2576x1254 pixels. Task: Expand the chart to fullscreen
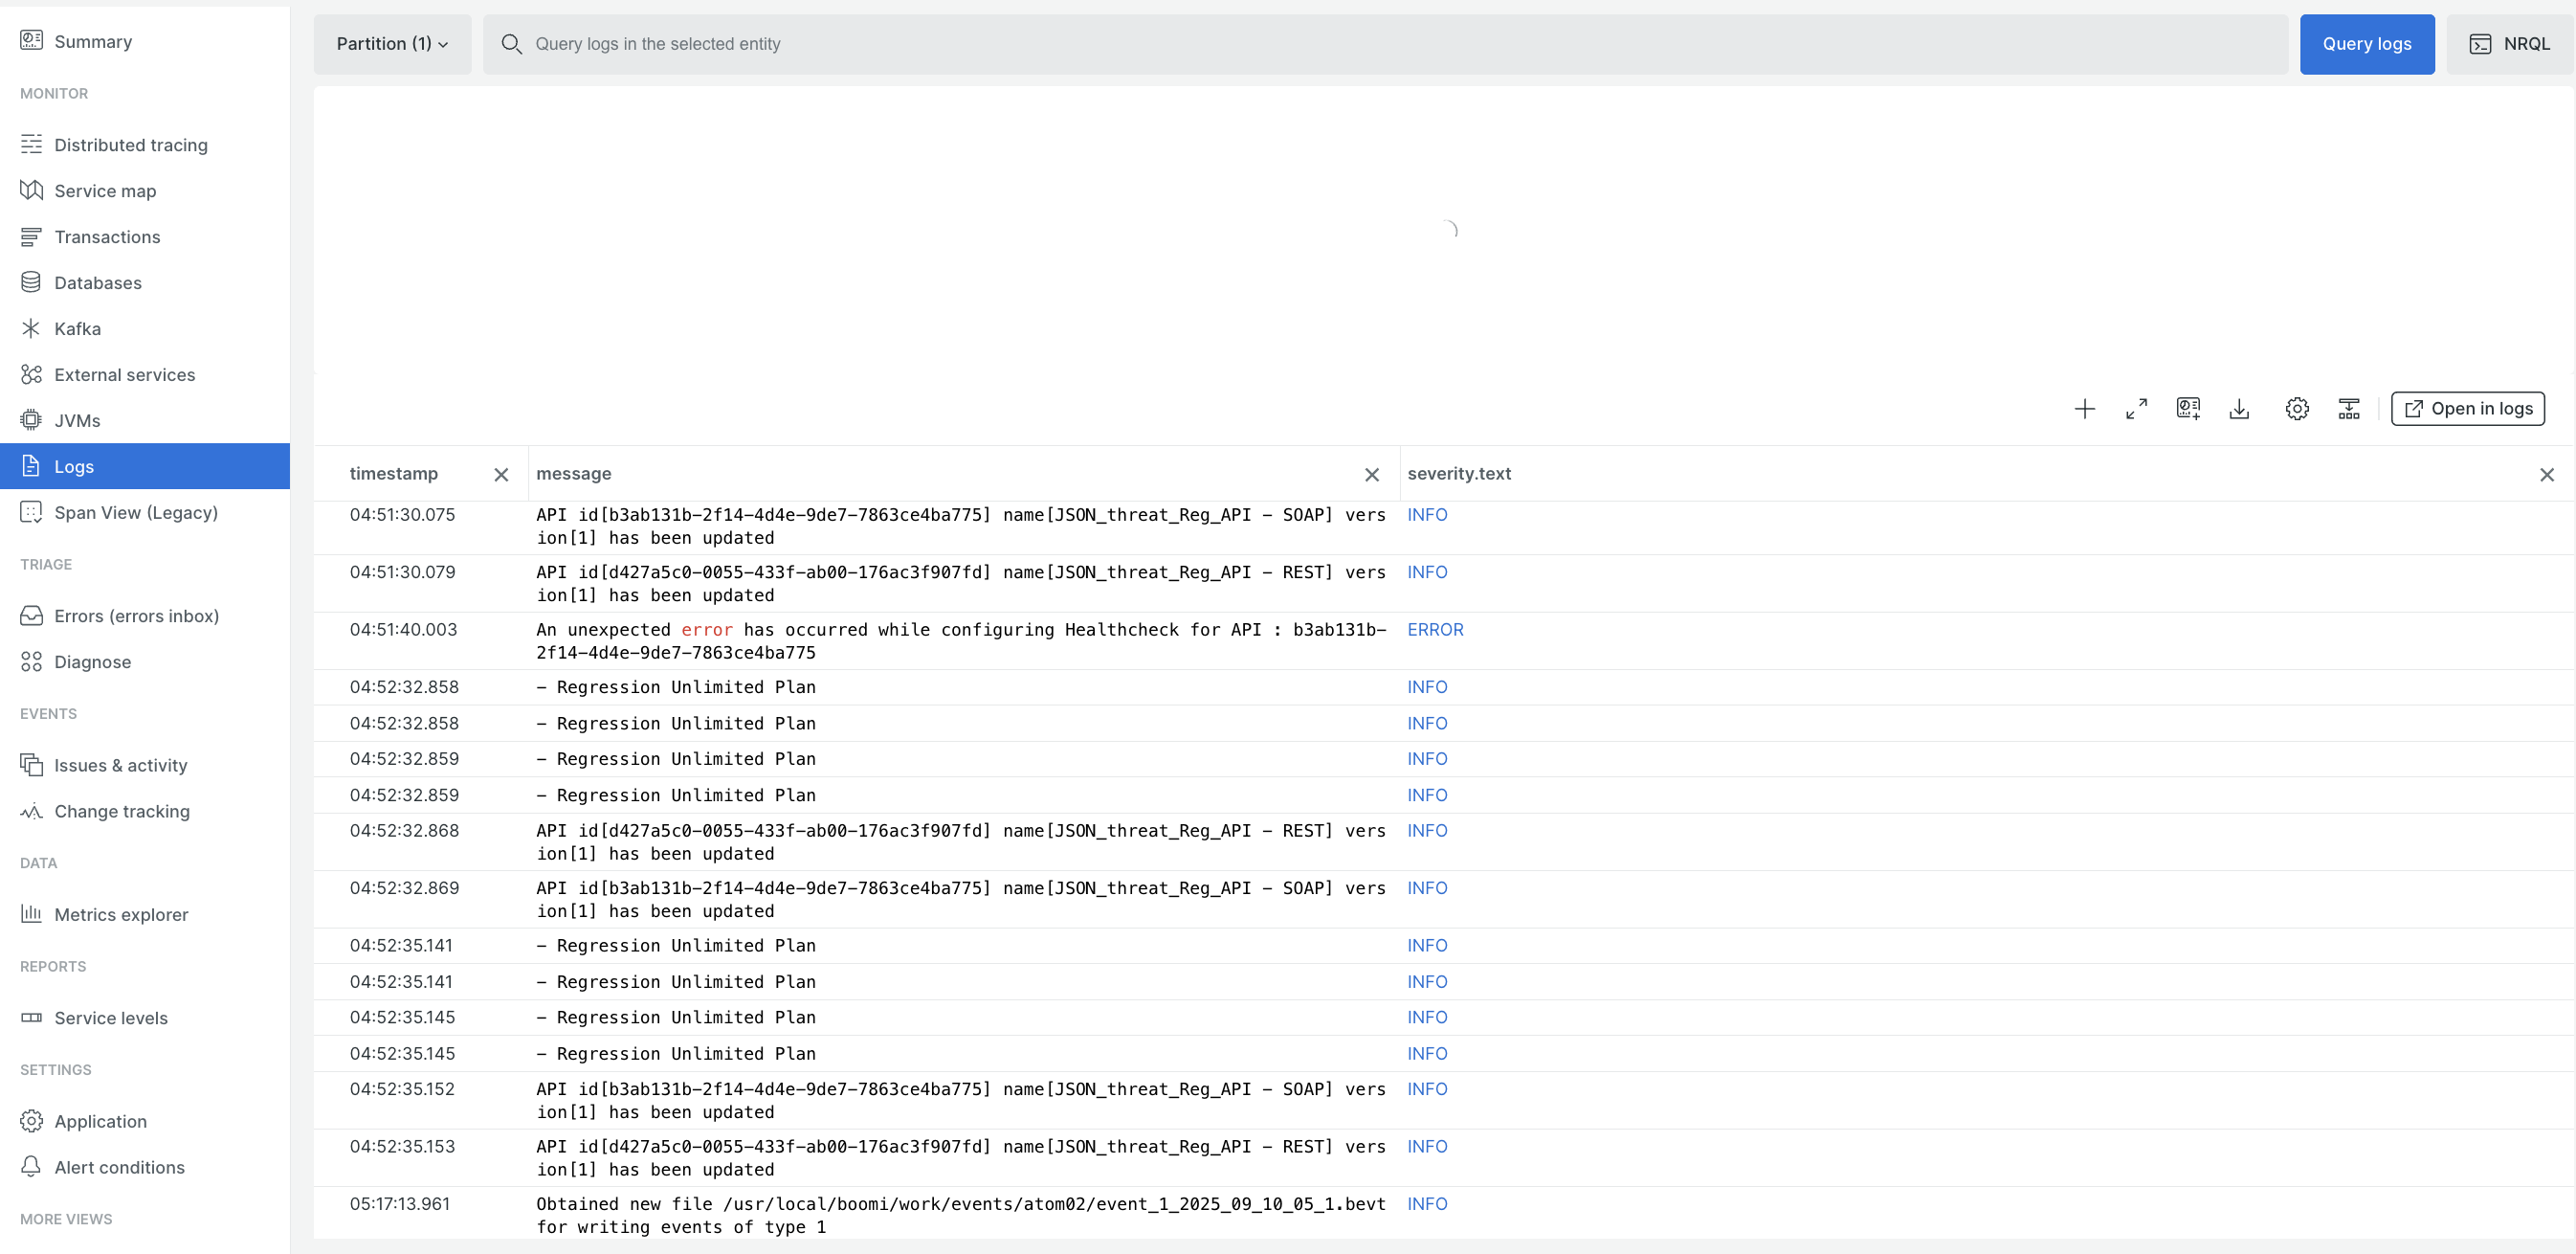click(x=2136, y=408)
